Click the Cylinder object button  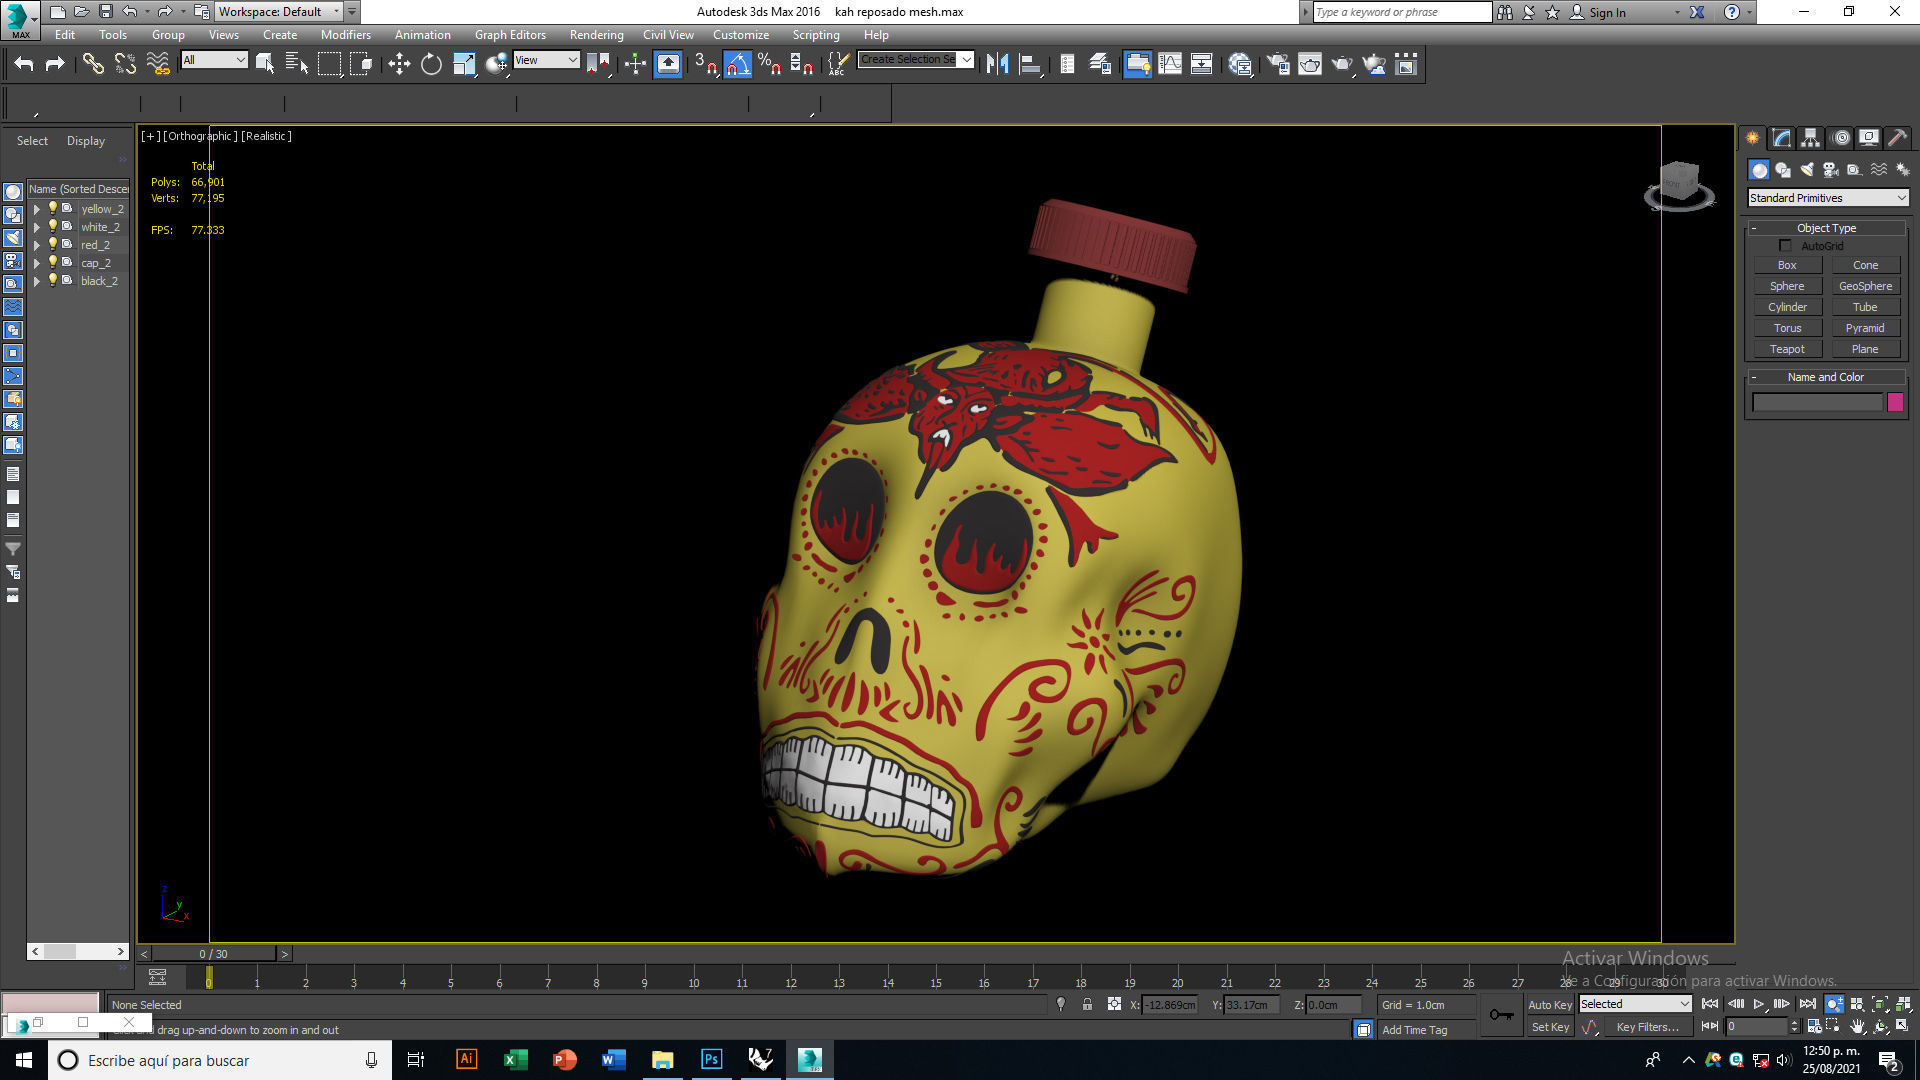[x=1787, y=307]
